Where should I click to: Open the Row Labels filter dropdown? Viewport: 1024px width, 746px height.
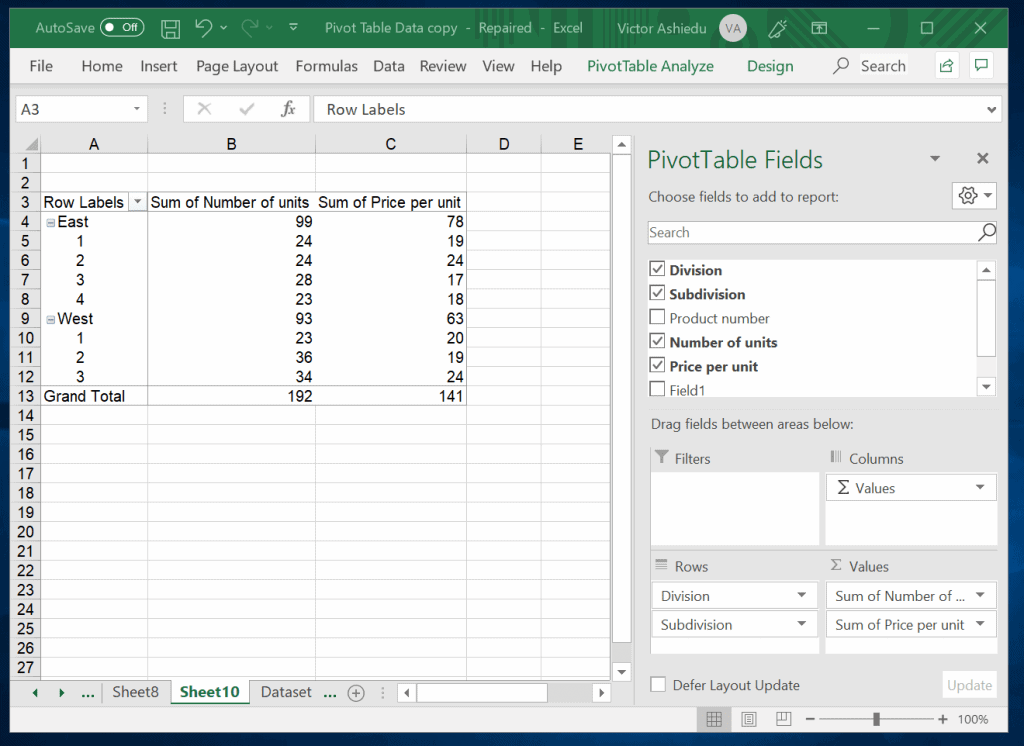tap(137, 202)
